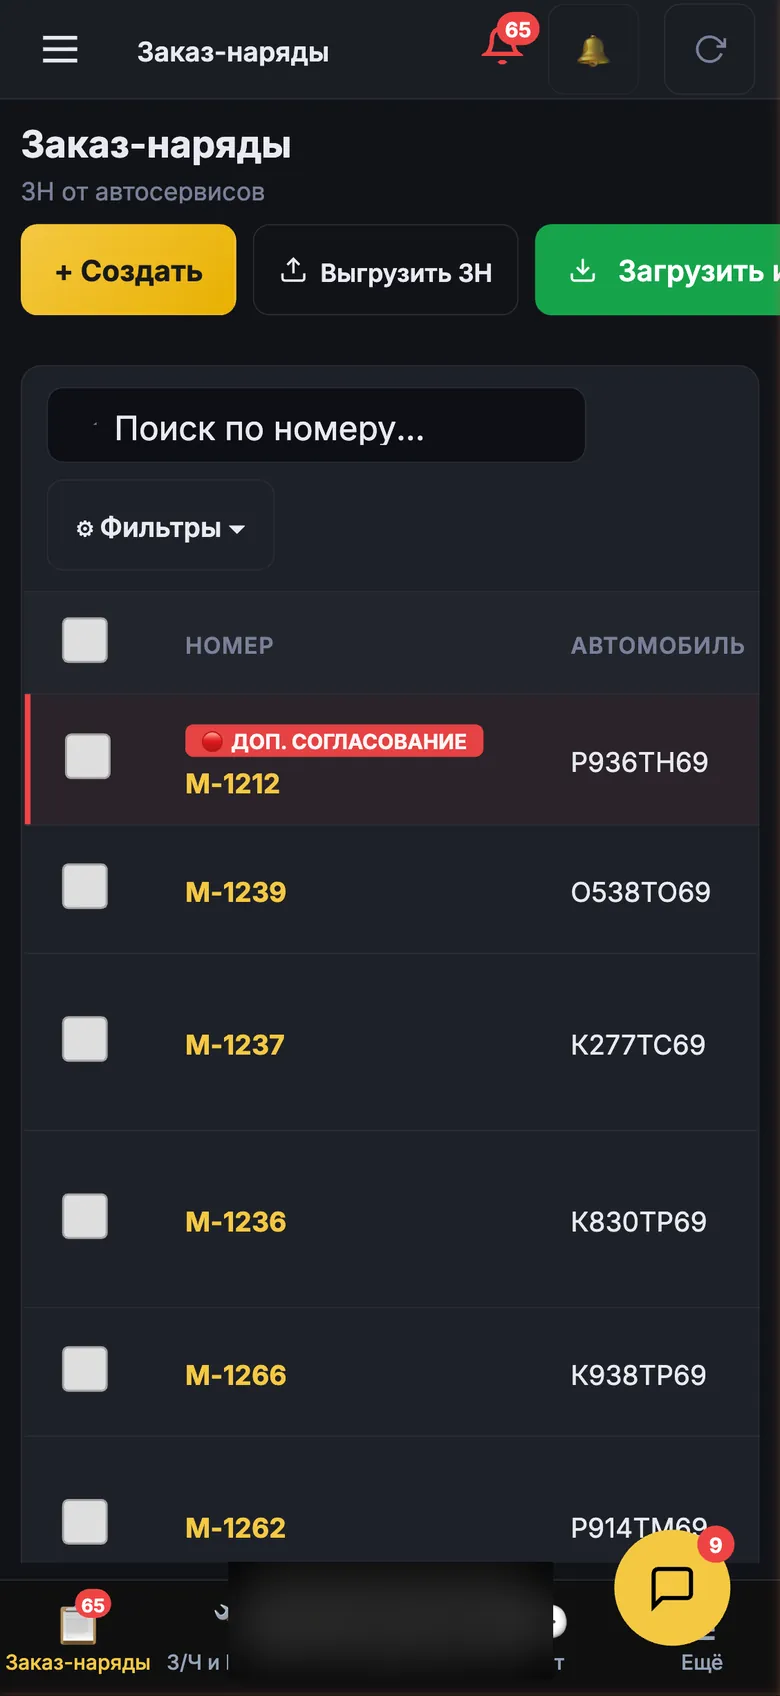Click the golden bell notifications icon
This screenshot has width=780, height=1696.
coord(593,50)
